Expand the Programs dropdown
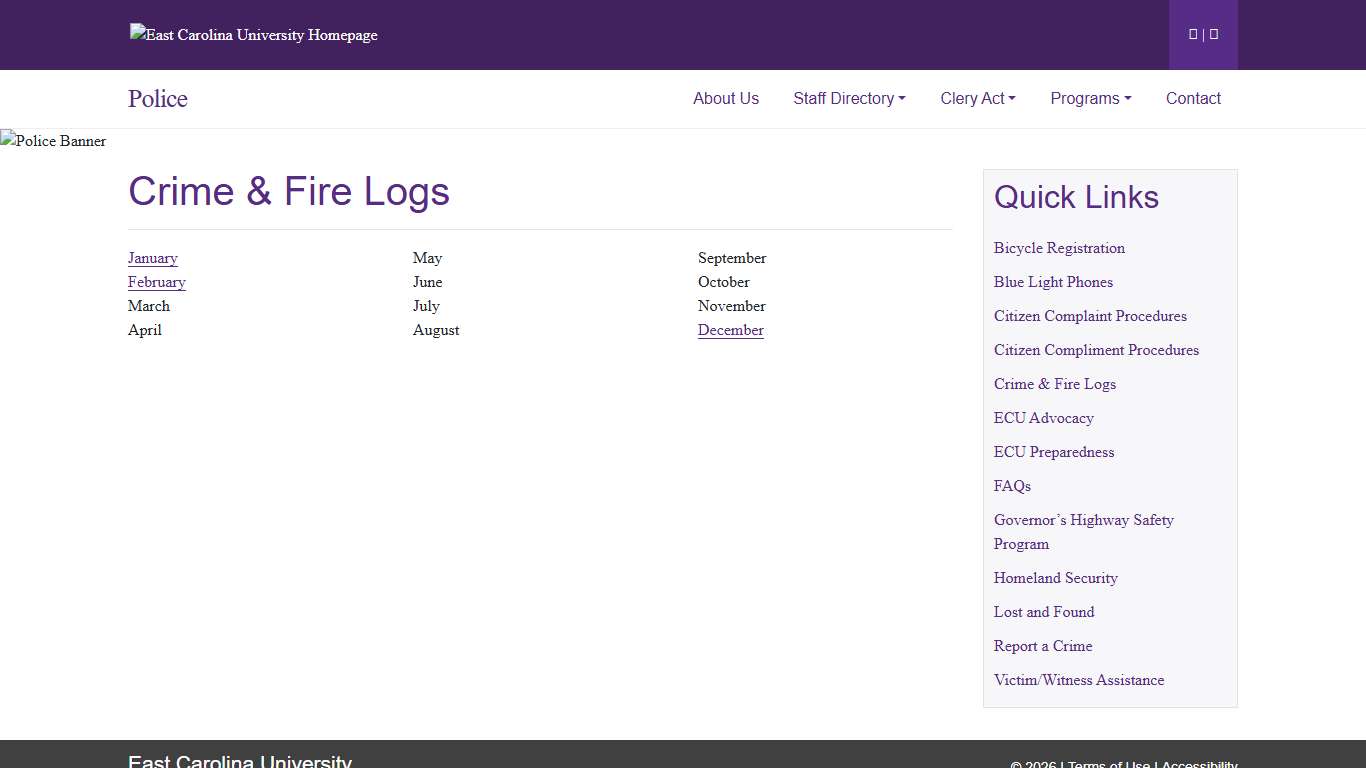The width and height of the screenshot is (1366, 768). (1090, 98)
